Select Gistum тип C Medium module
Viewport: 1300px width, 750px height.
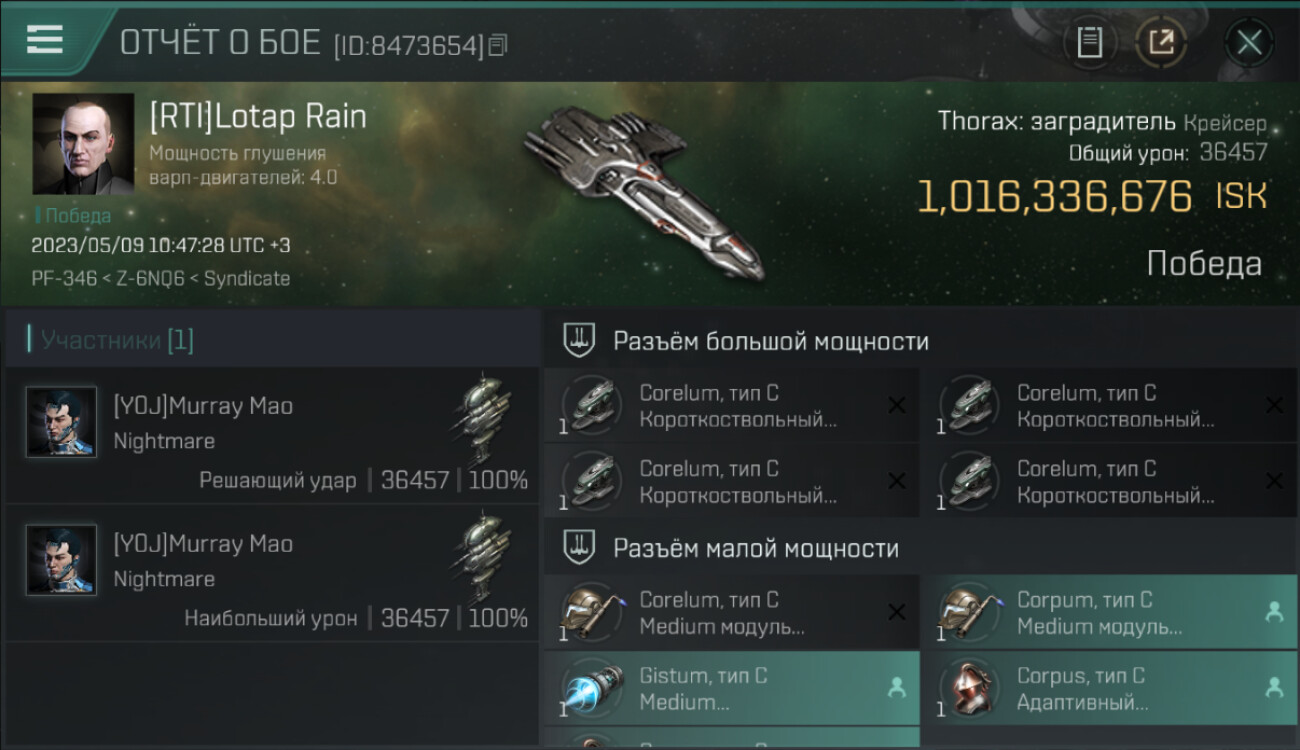coord(732,688)
